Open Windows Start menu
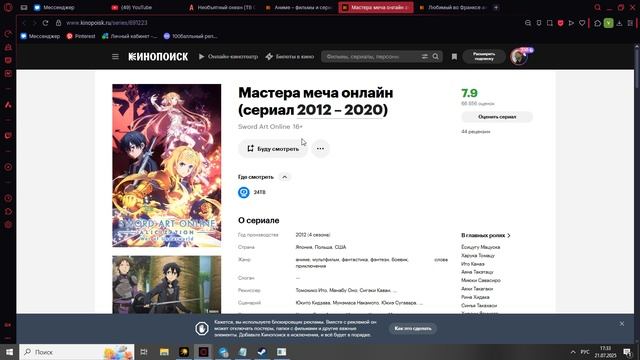The width and height of the screenshot is (640, 360). point(9,352)
